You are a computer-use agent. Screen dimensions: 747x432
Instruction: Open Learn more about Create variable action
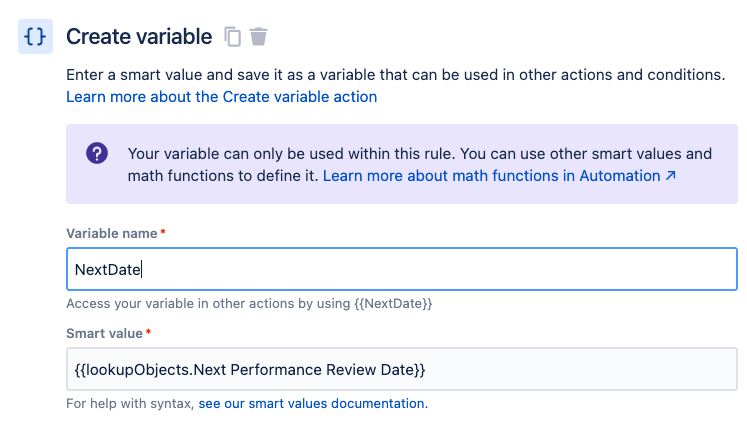221,97
